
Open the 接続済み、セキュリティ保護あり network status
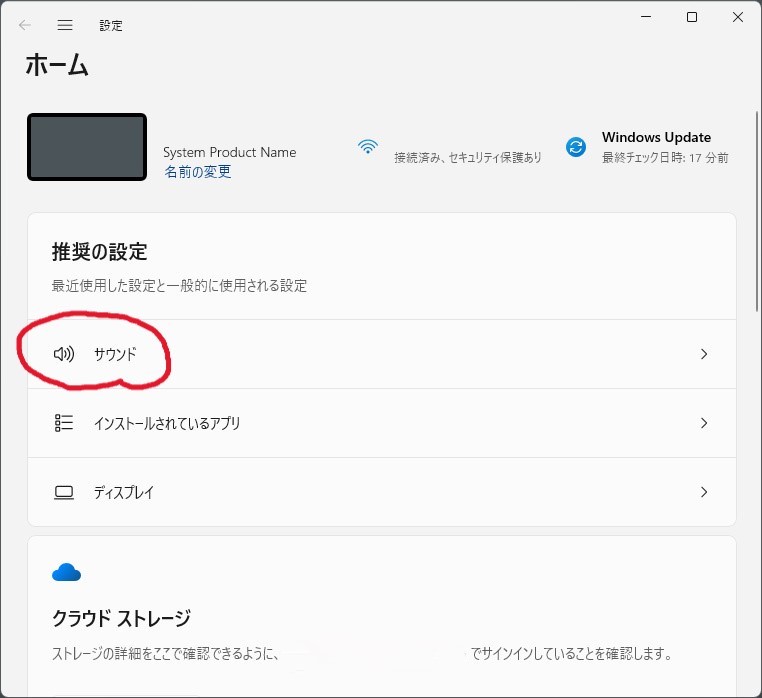point(467,158)
